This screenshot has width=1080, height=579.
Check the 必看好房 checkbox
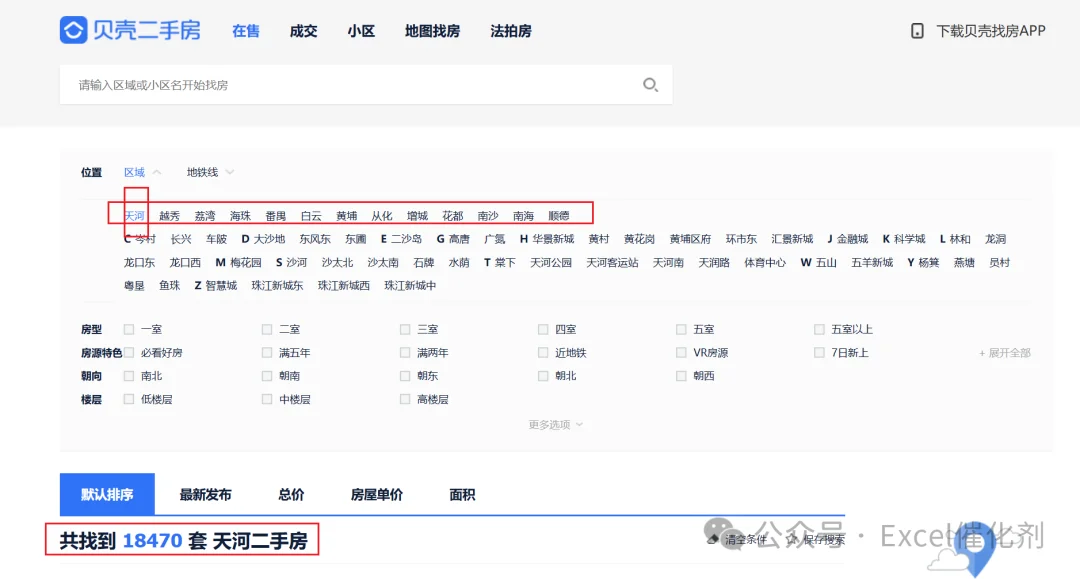point(129,352)
